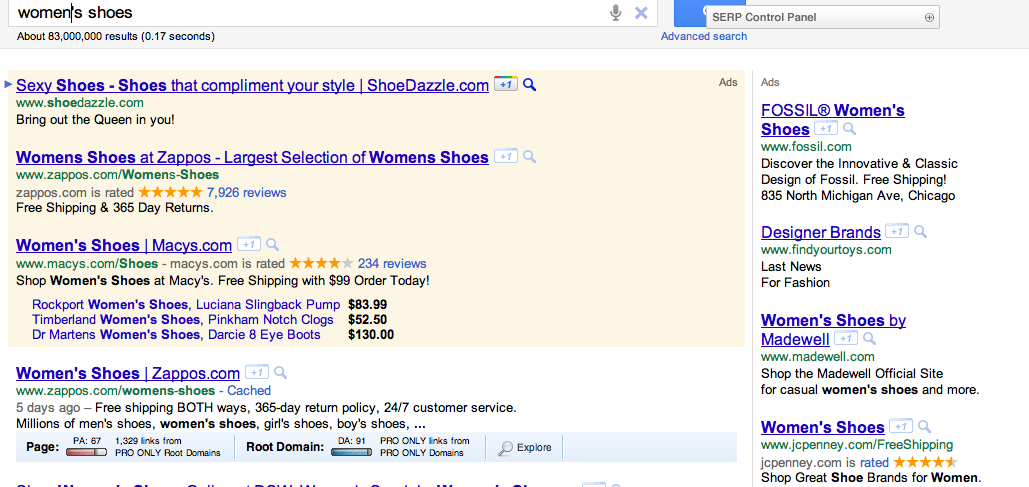
Task: Open Women's Shoes by Madewell sidebar ad
Action: tap(833, 329)
